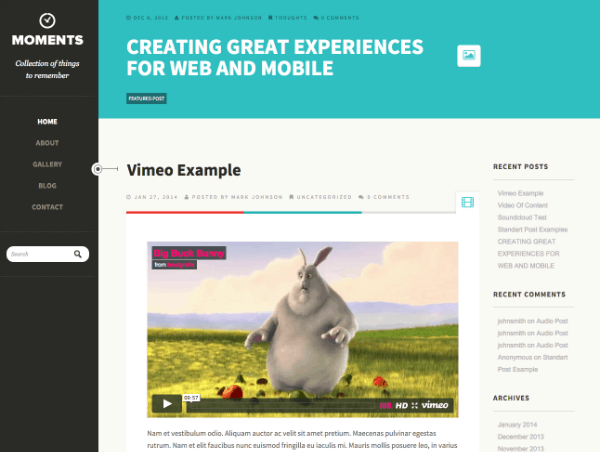Open the January 2014 archive link

point(517,424)
